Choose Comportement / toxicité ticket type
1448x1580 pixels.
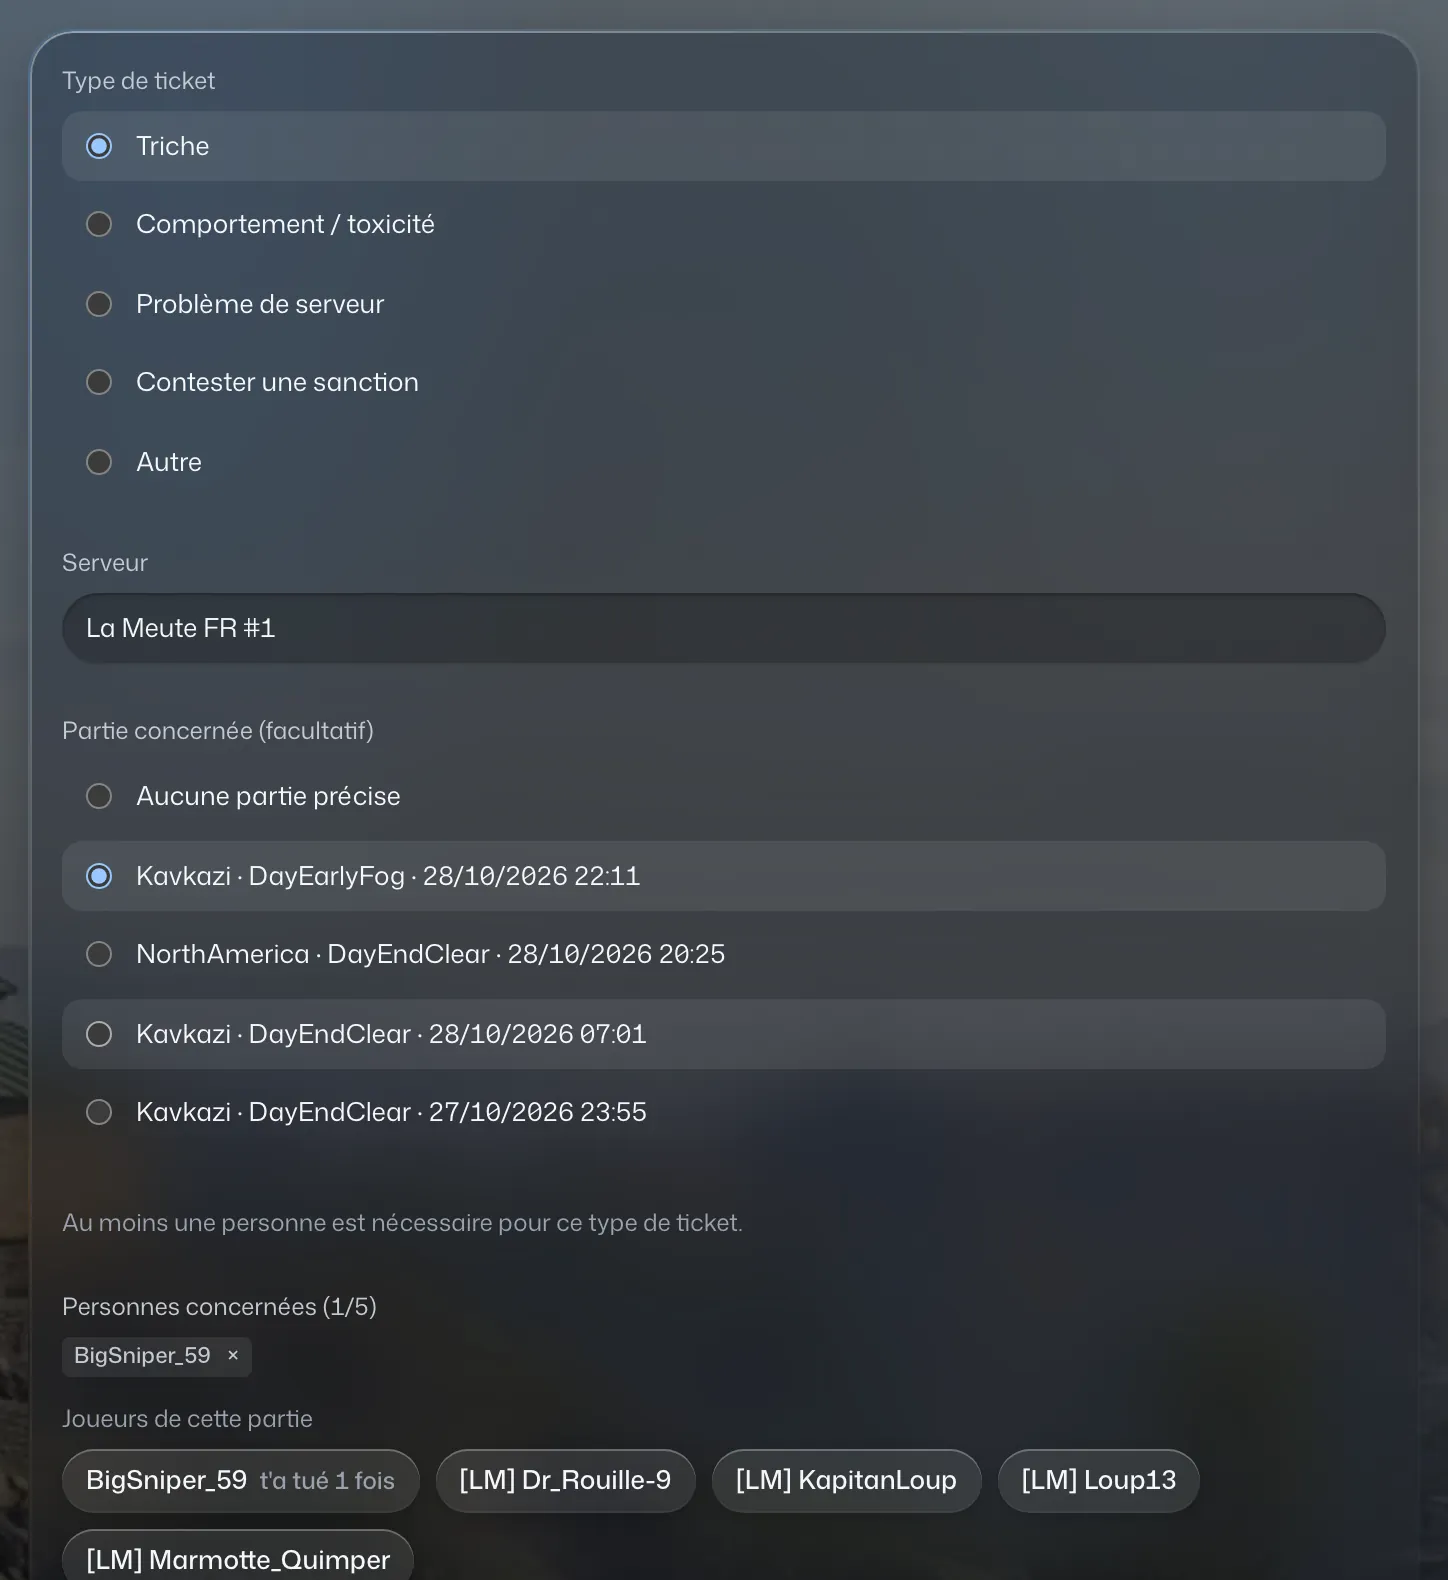tap(723, 224)
